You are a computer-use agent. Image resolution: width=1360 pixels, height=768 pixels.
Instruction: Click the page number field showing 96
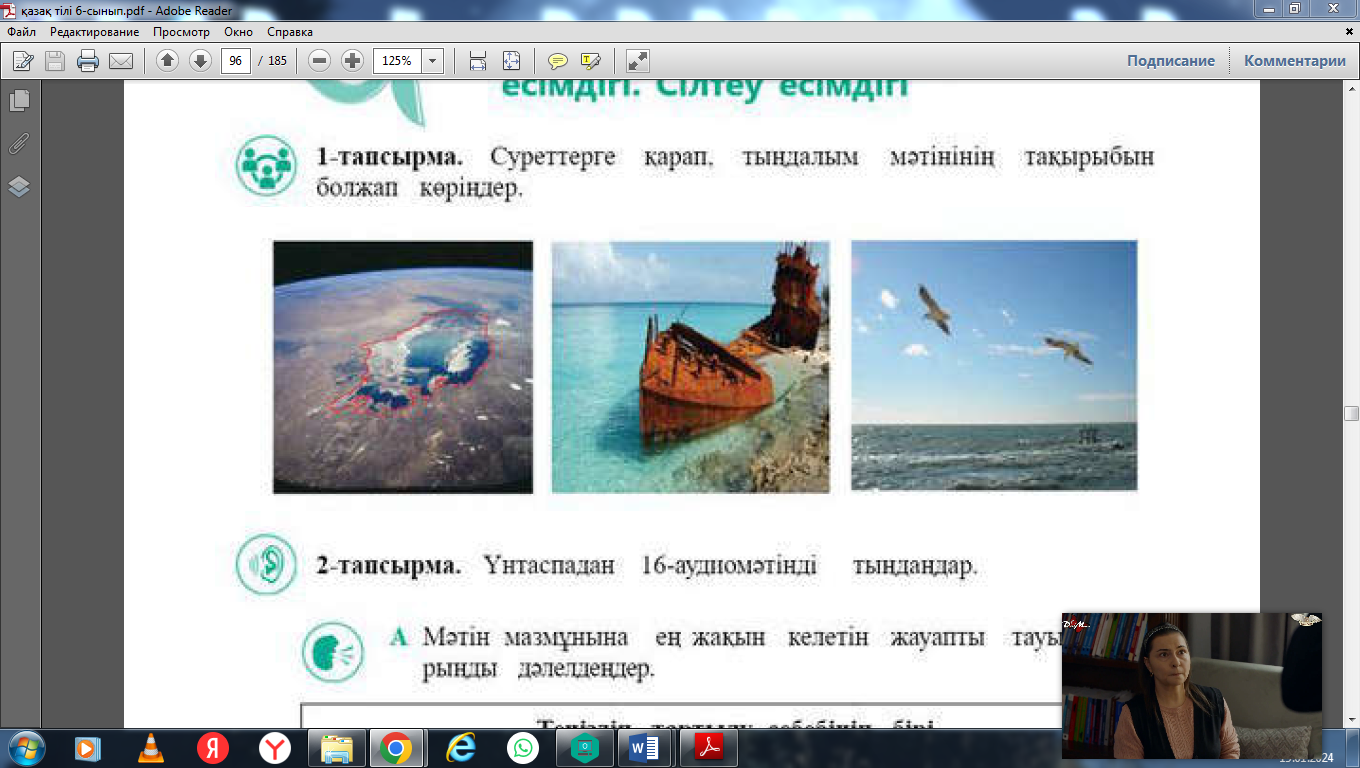[235, 61]
